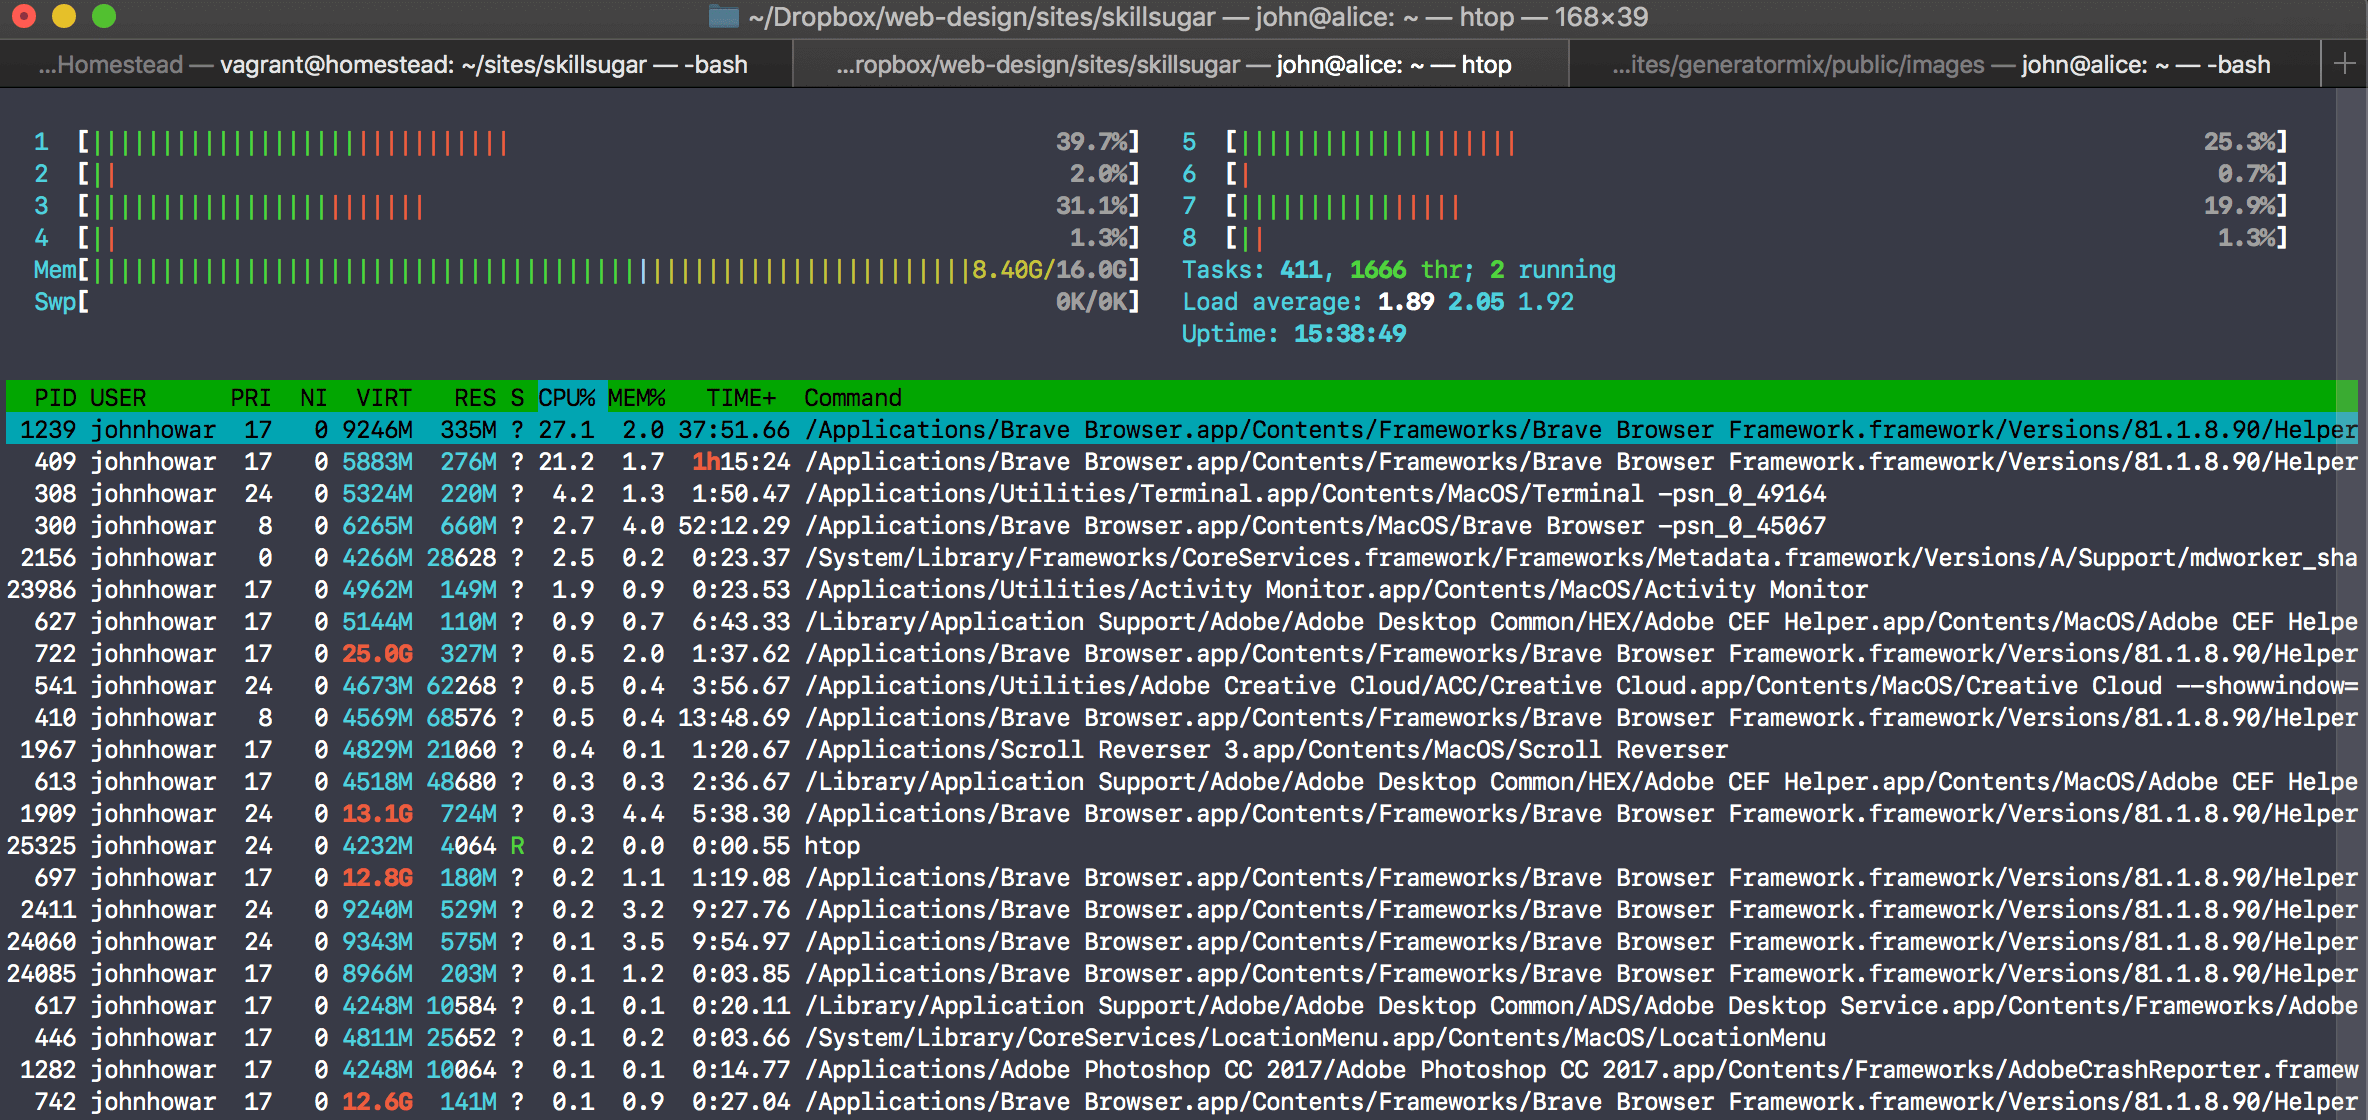Click the CPU 1 usage meter bar
2368x1120 pixels.
609,142
